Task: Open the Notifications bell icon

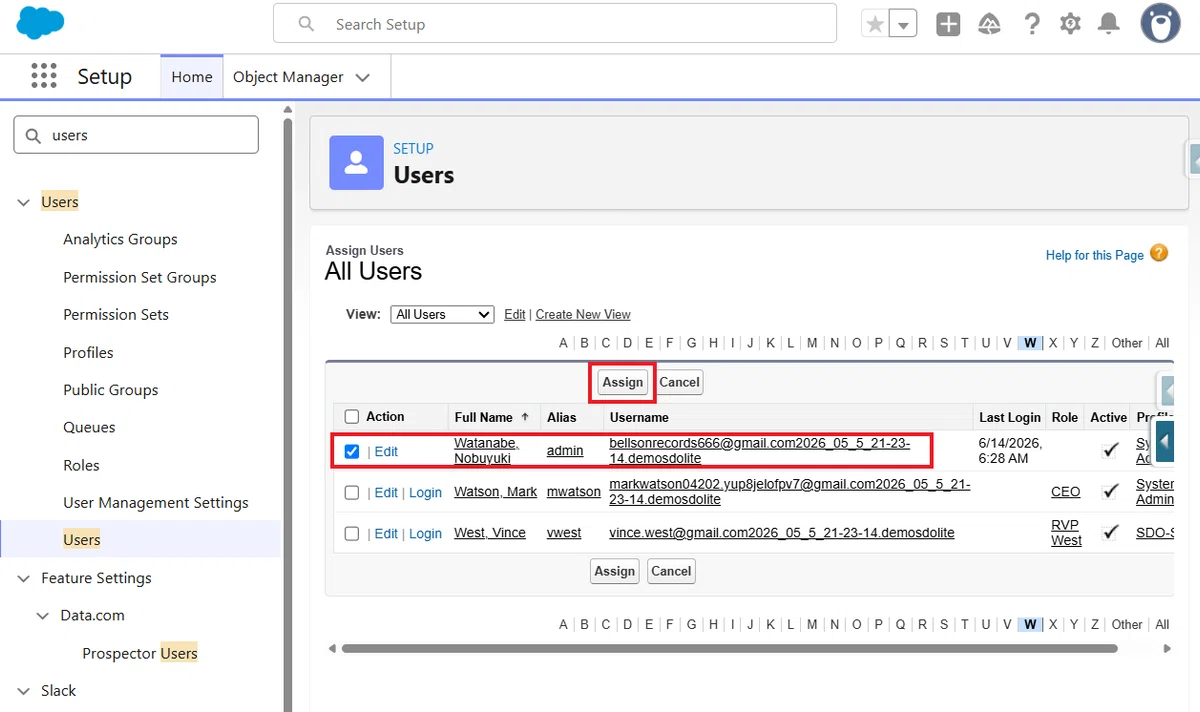Action: 1108,24
